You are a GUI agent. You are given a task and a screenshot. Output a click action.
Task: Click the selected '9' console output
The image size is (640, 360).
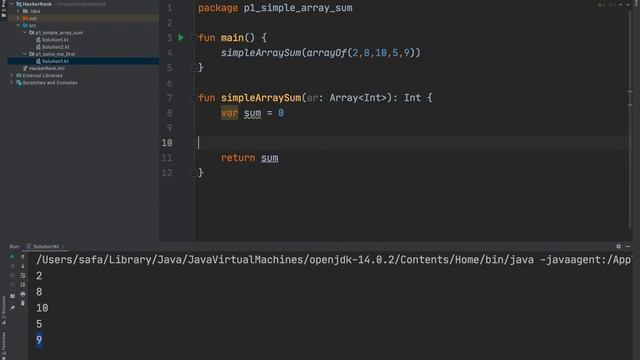39,340
